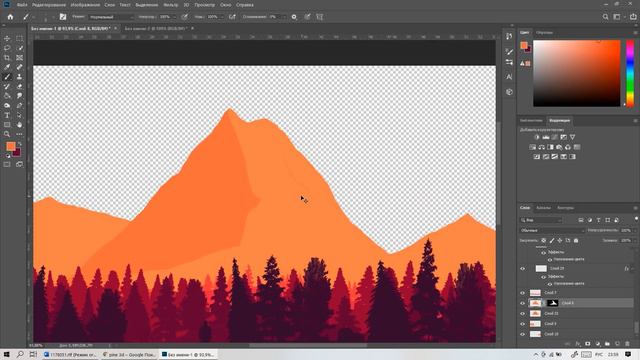Delete layer using trash icon
The image size is (640, 360).
627,344
